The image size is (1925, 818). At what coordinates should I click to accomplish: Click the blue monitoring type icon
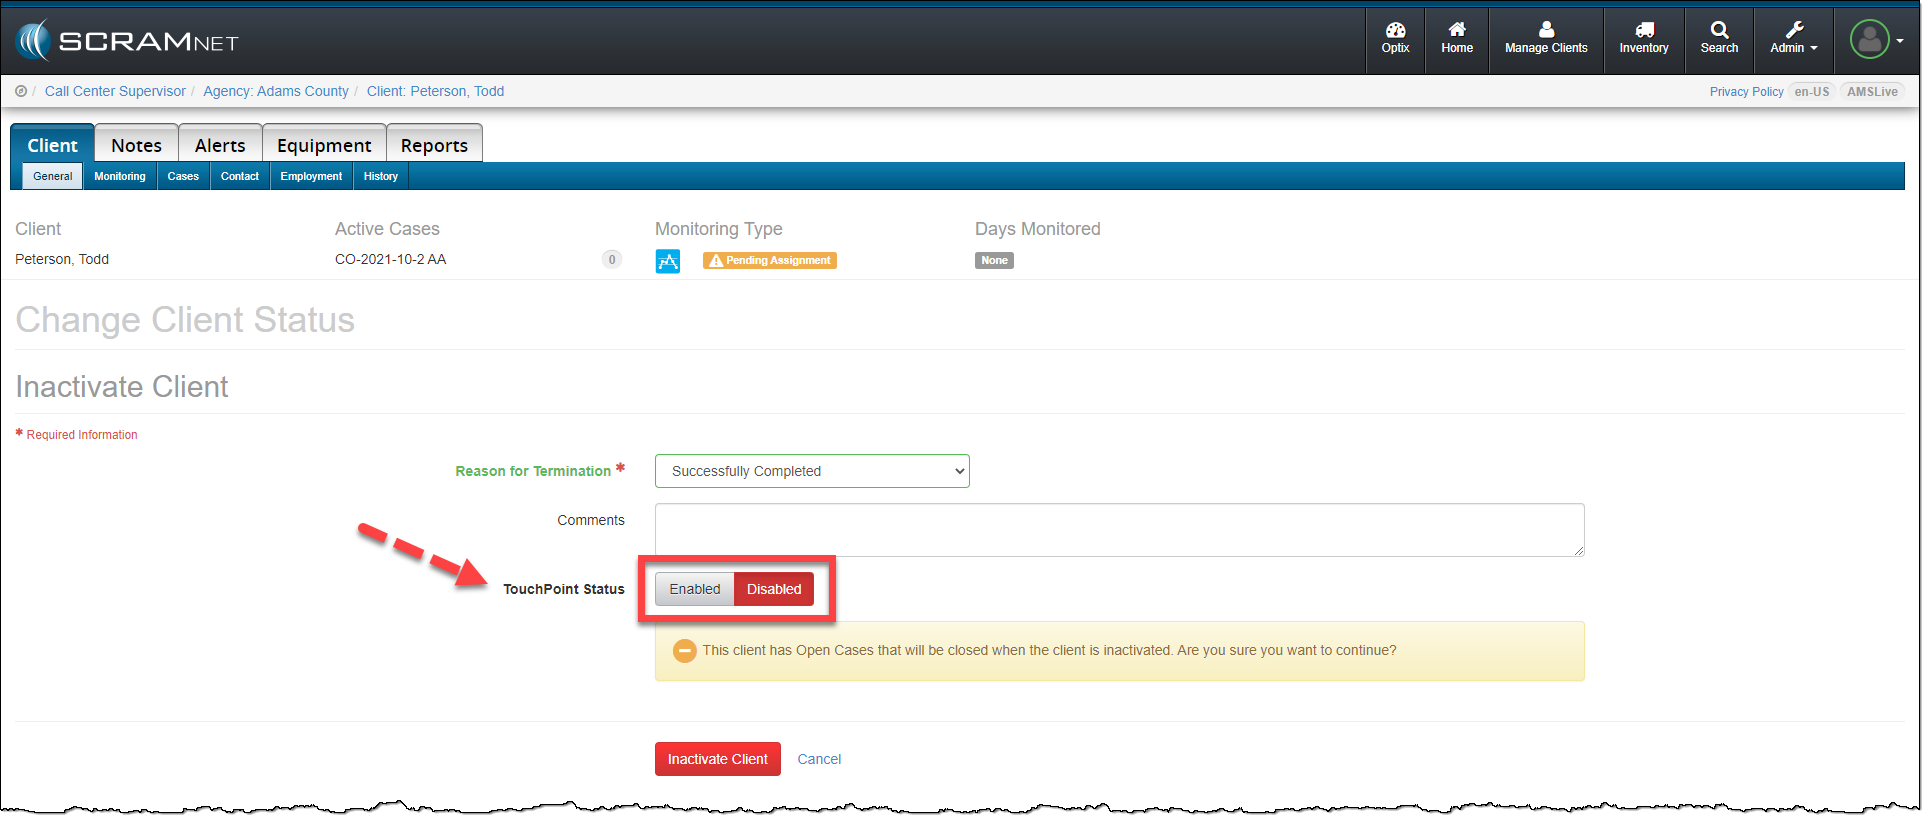click(x=667, y=261)
